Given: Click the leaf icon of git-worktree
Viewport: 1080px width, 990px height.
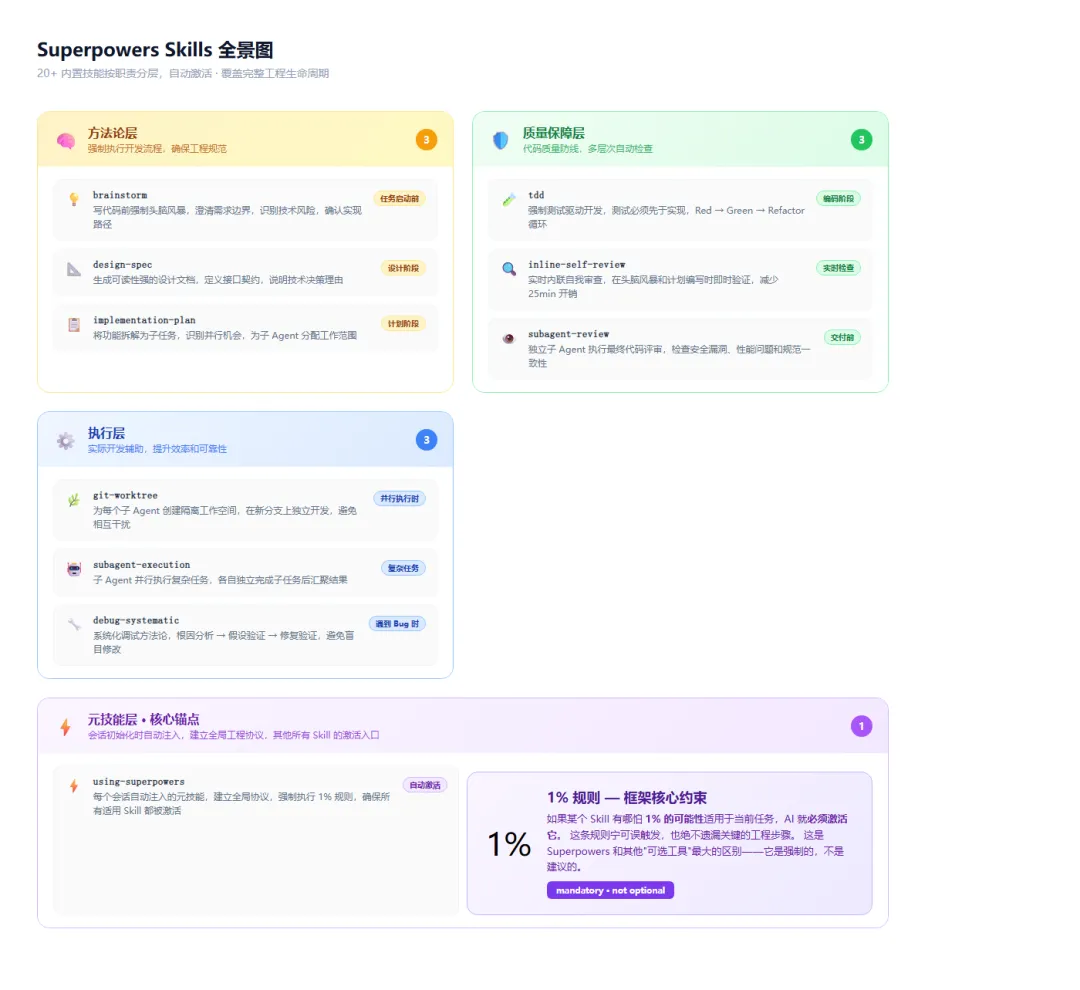Looking at the screenshot, I should click(x=74, y=499).
